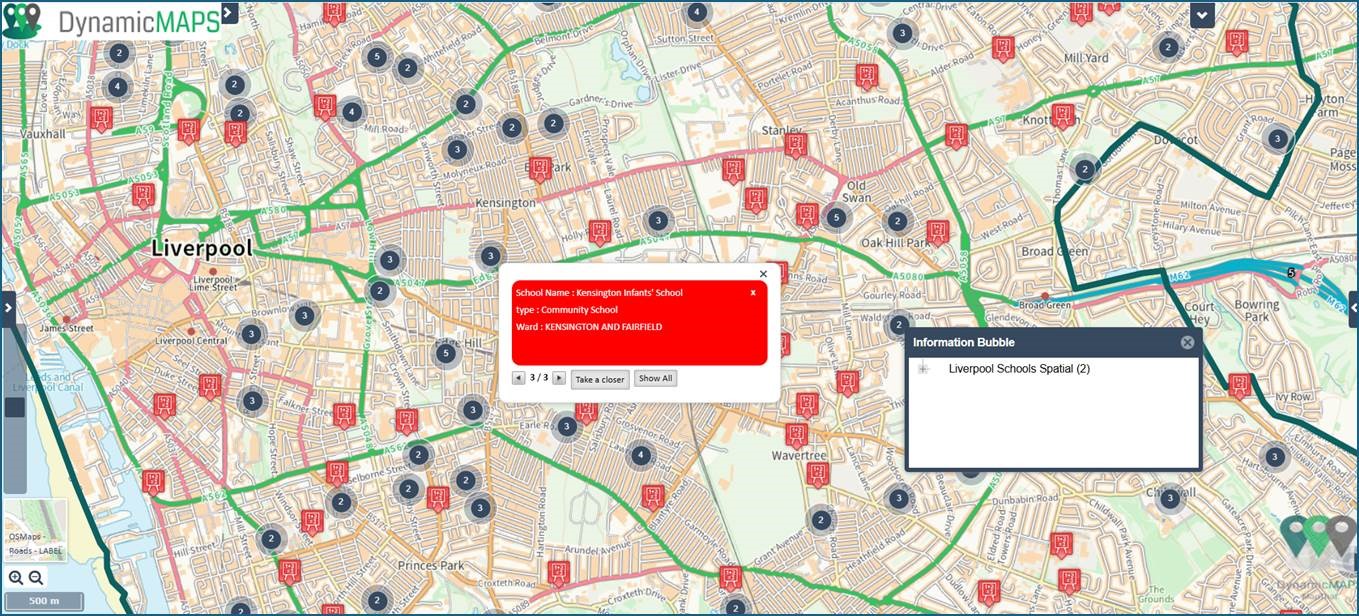This screenshot has height=616, width=1359.
Task: Click the 3 / 3 result counter
Action: (539, 378)
